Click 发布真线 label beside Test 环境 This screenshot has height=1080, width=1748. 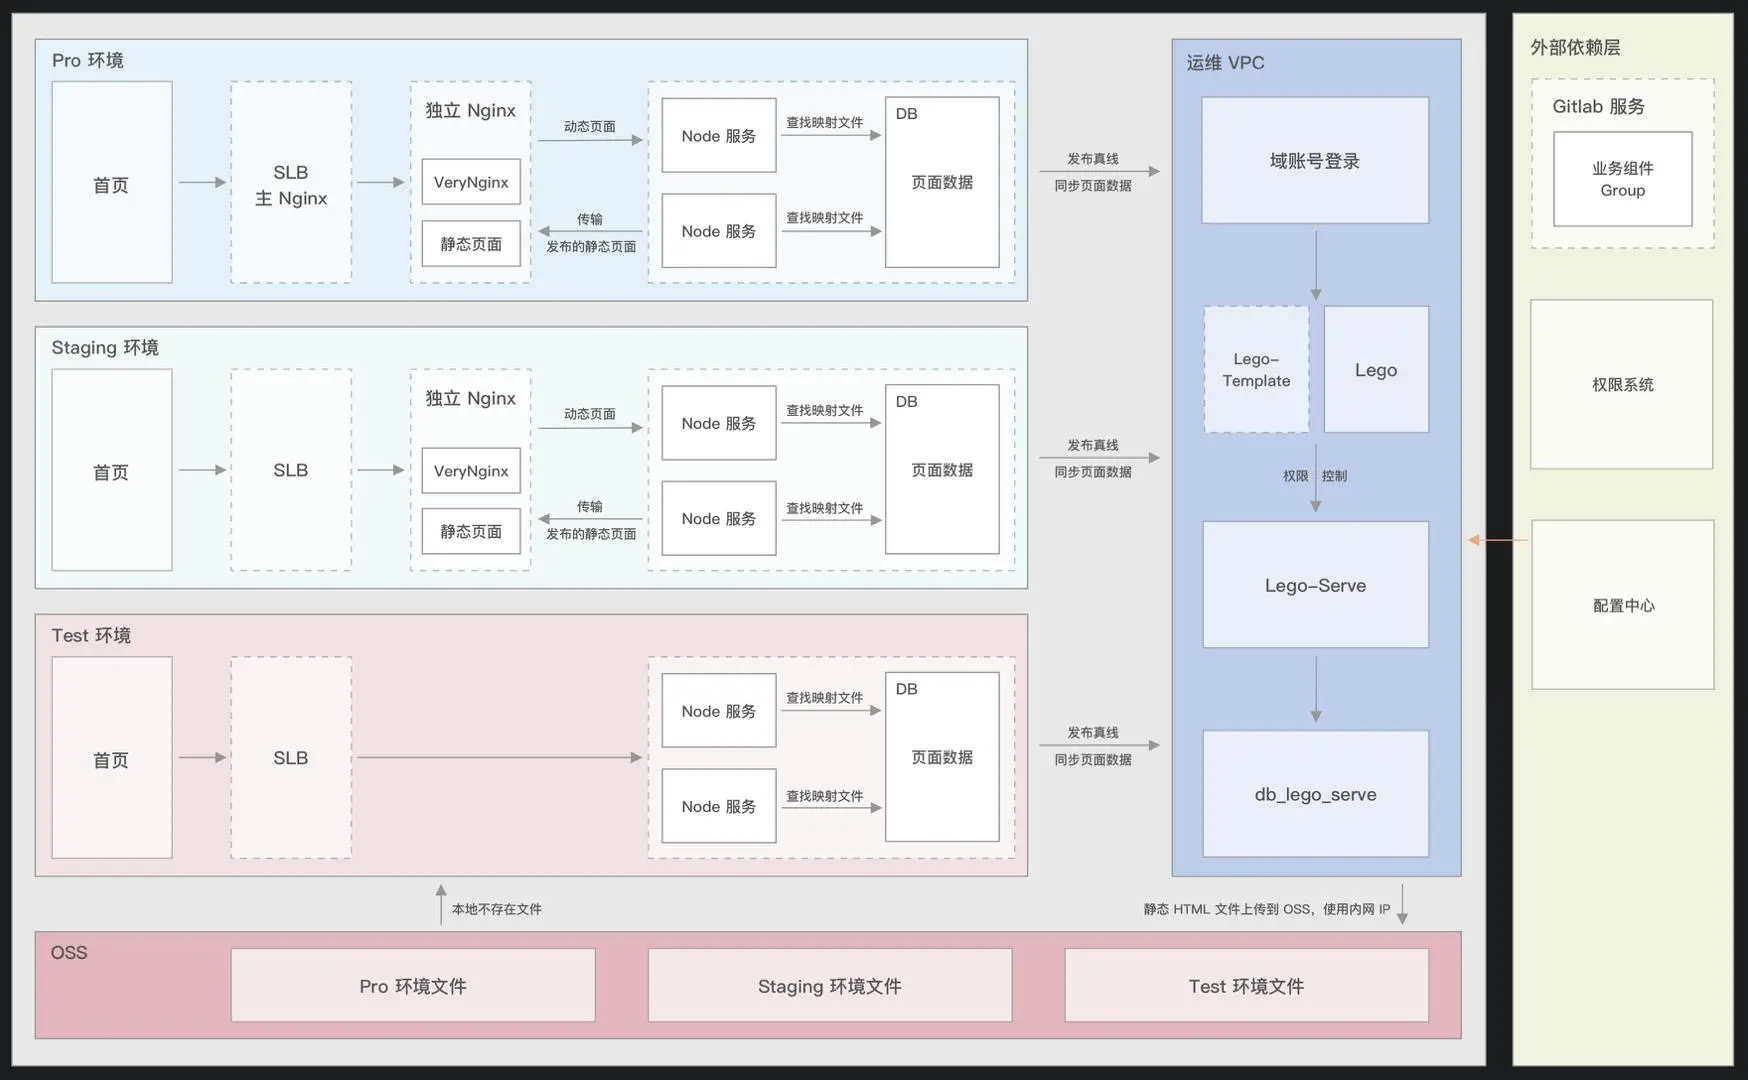coord(1093,733)
